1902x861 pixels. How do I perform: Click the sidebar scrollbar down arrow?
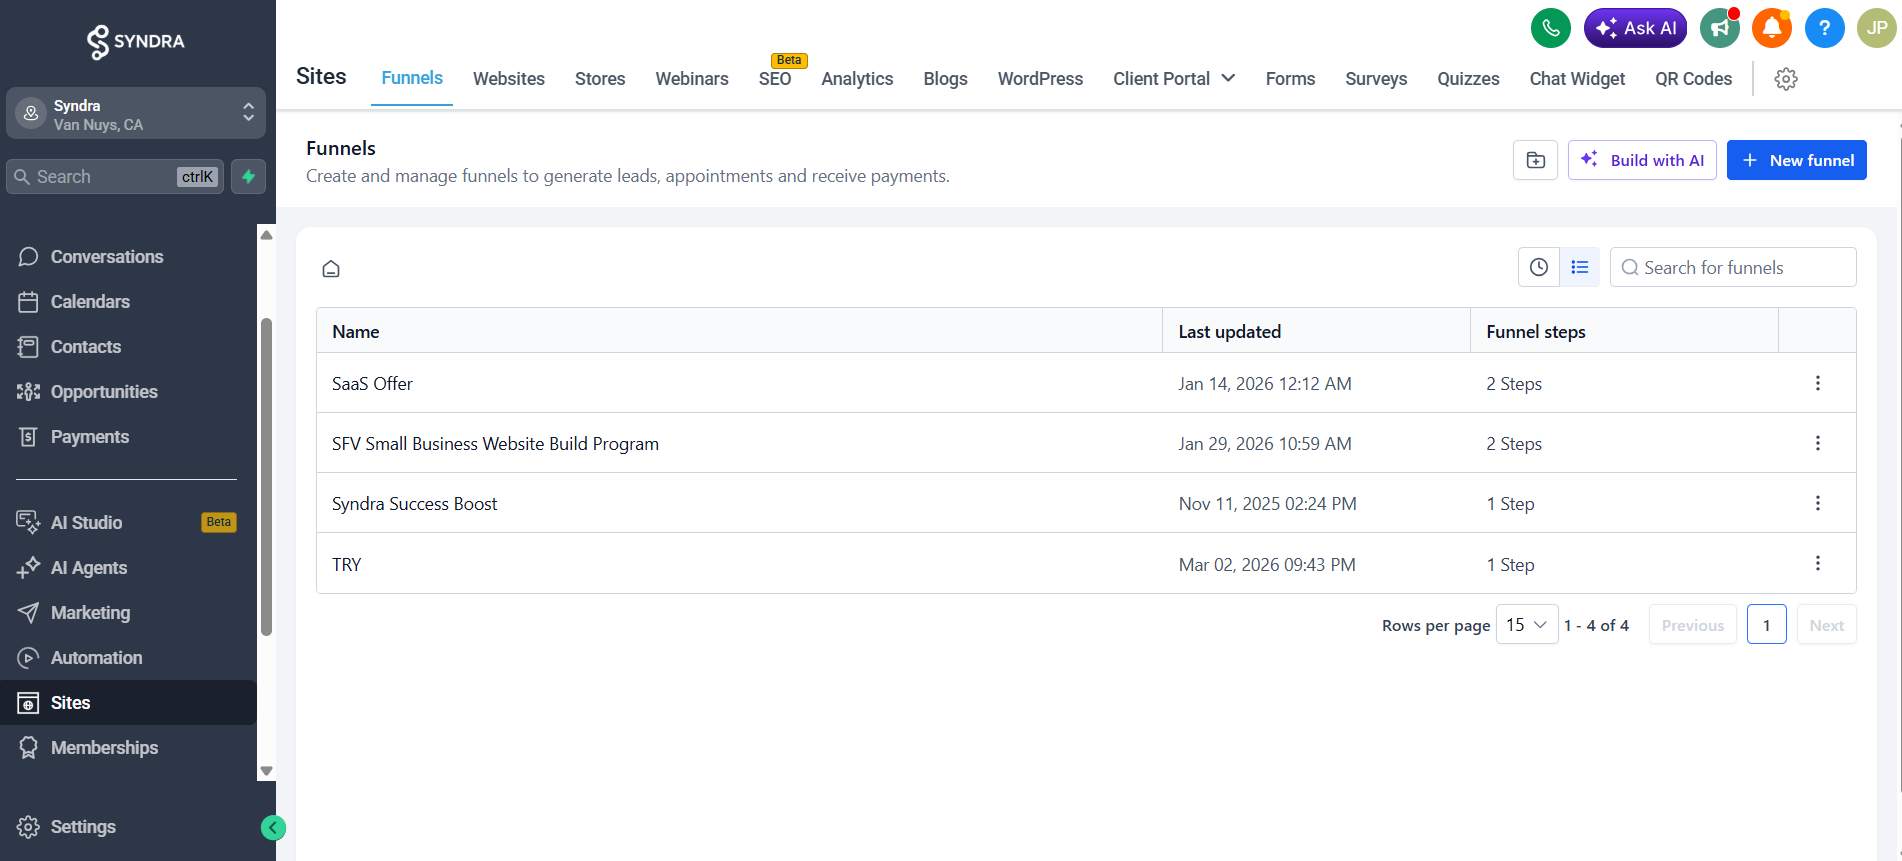[x=266, y=771]
